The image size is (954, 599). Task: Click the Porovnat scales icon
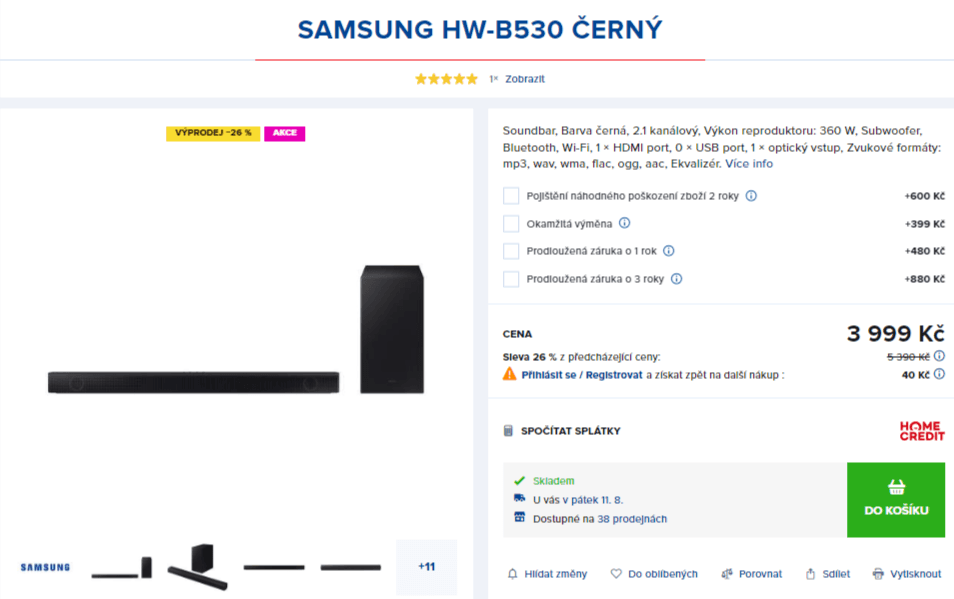pyautogui.click(x=726, y=573)
